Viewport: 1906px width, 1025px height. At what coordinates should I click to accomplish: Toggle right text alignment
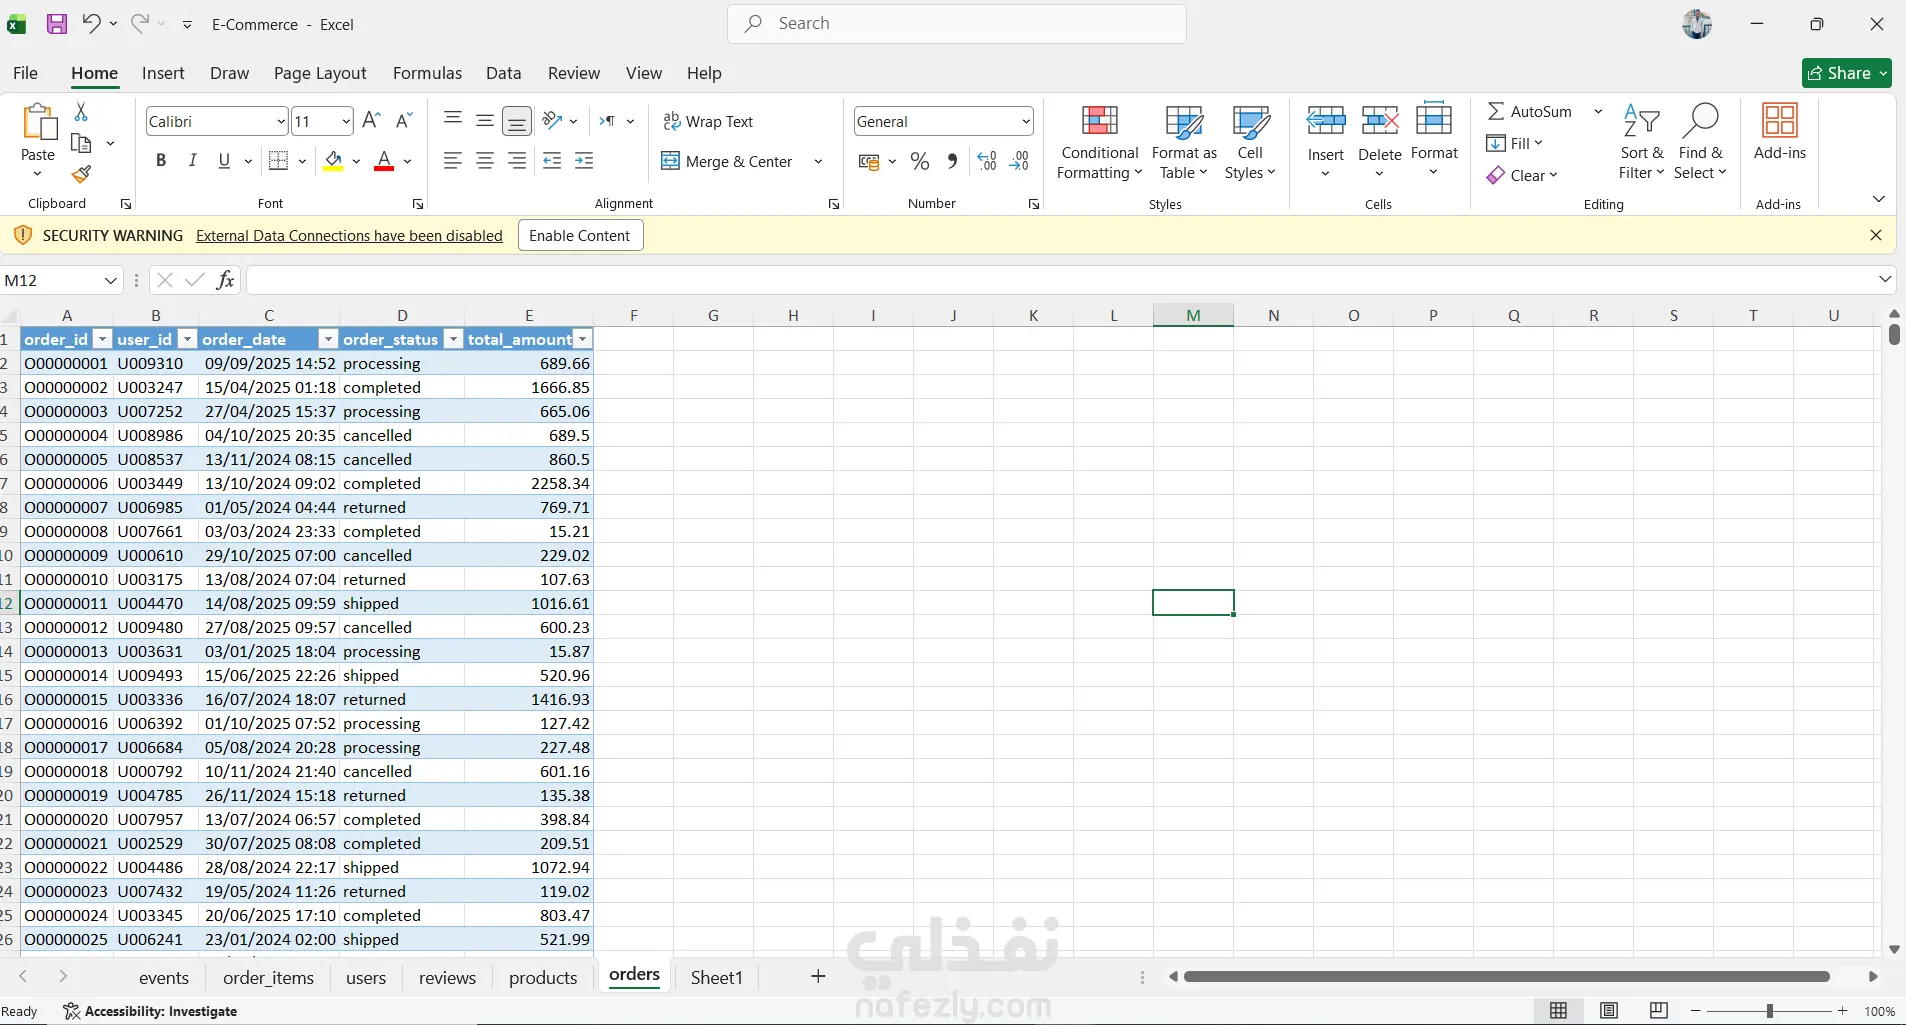[x=517, y=161]
